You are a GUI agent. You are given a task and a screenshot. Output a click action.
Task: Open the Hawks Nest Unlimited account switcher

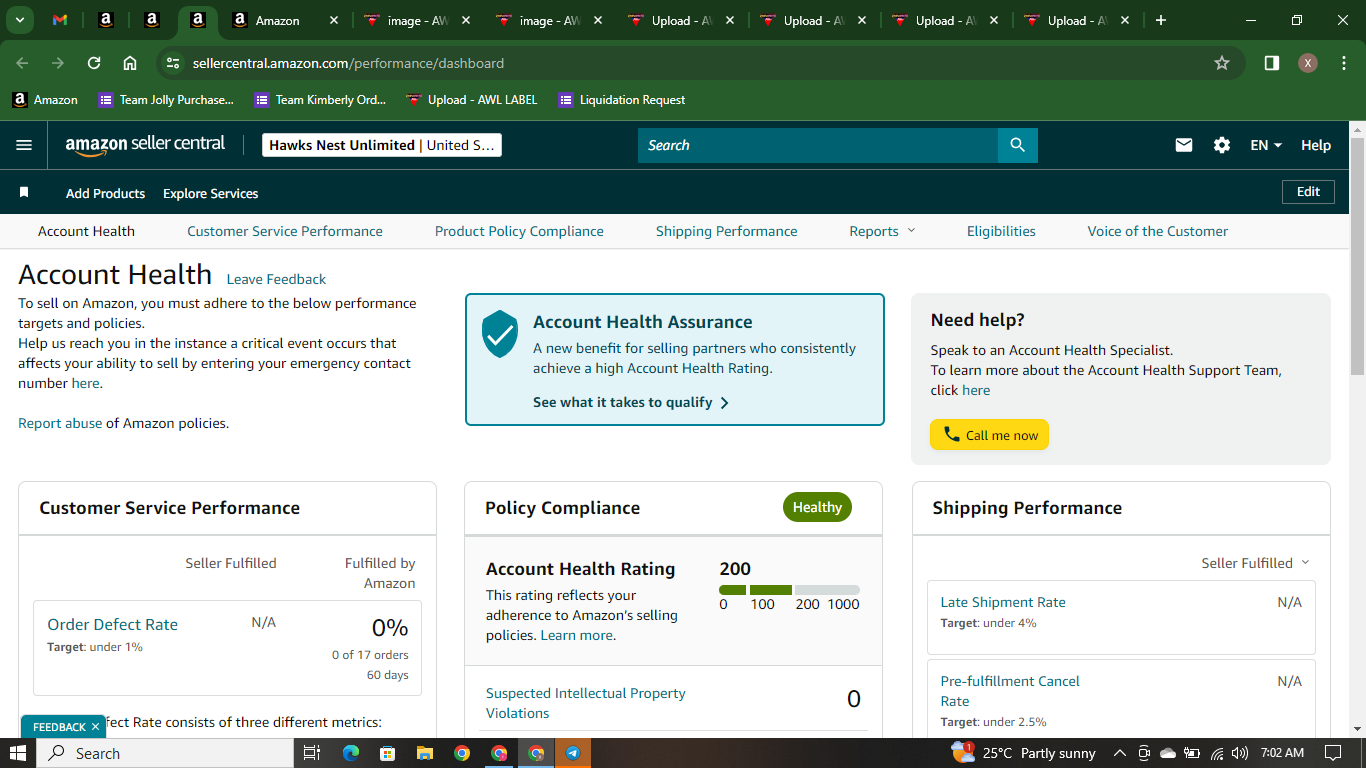tap(382, 145)
